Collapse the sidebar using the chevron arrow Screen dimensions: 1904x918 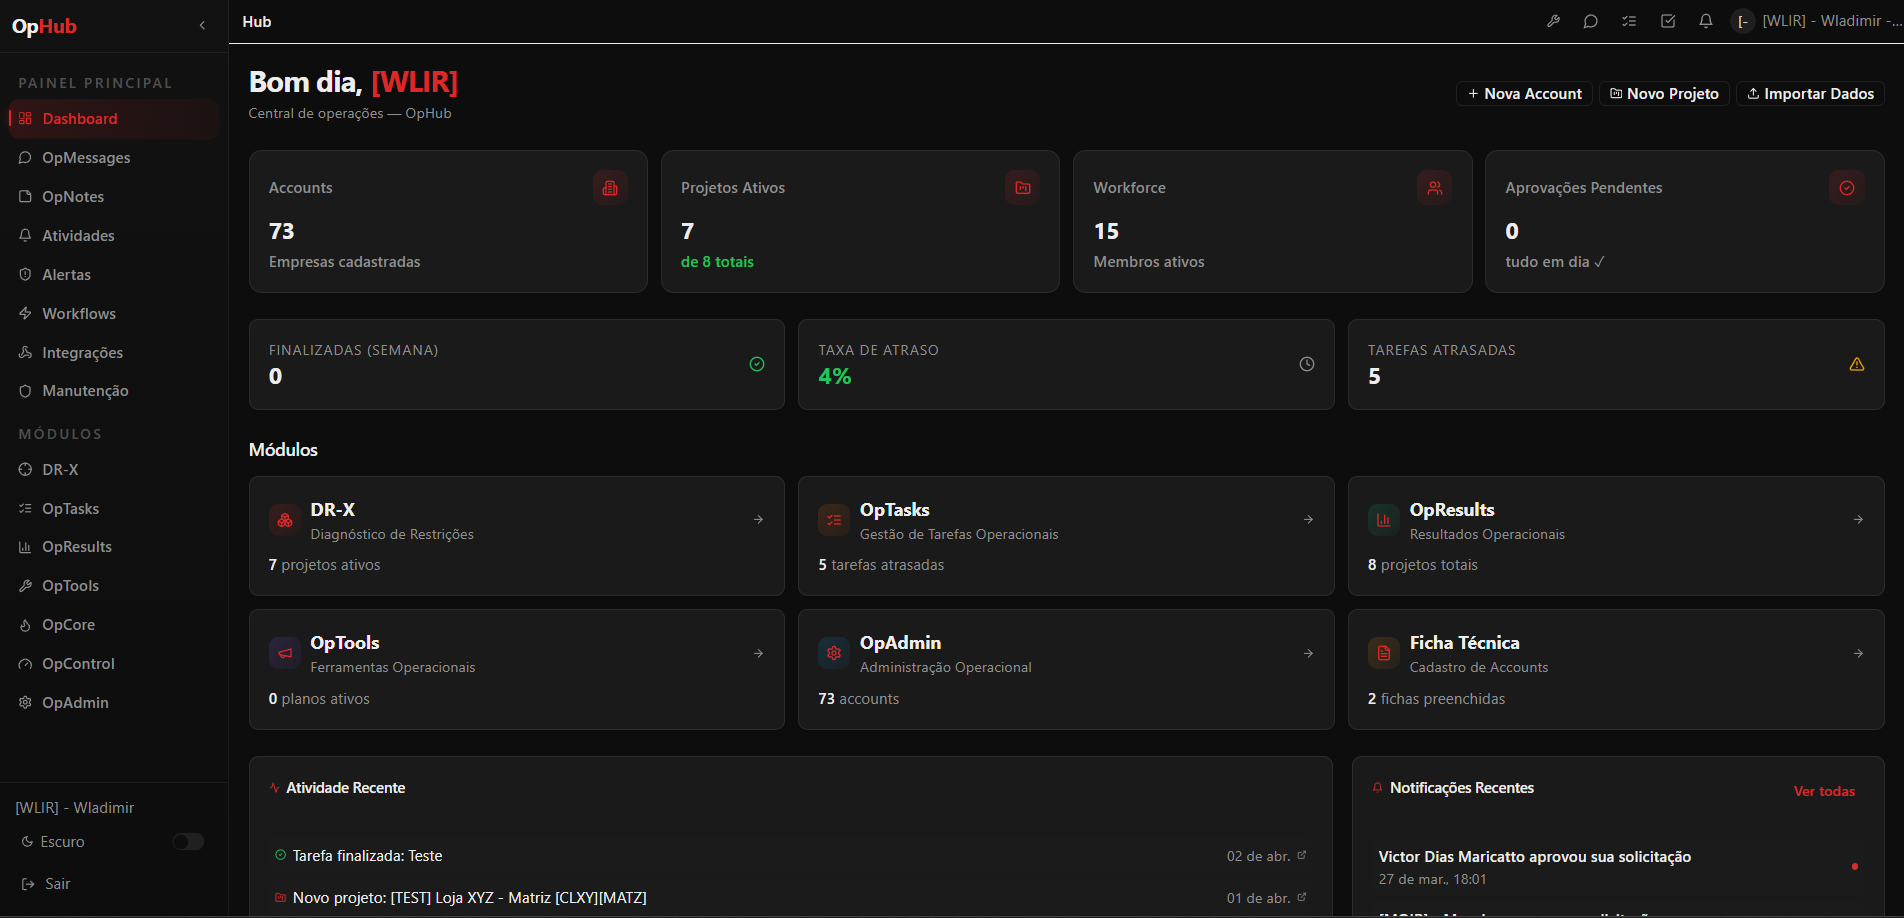tap(203, 25)
